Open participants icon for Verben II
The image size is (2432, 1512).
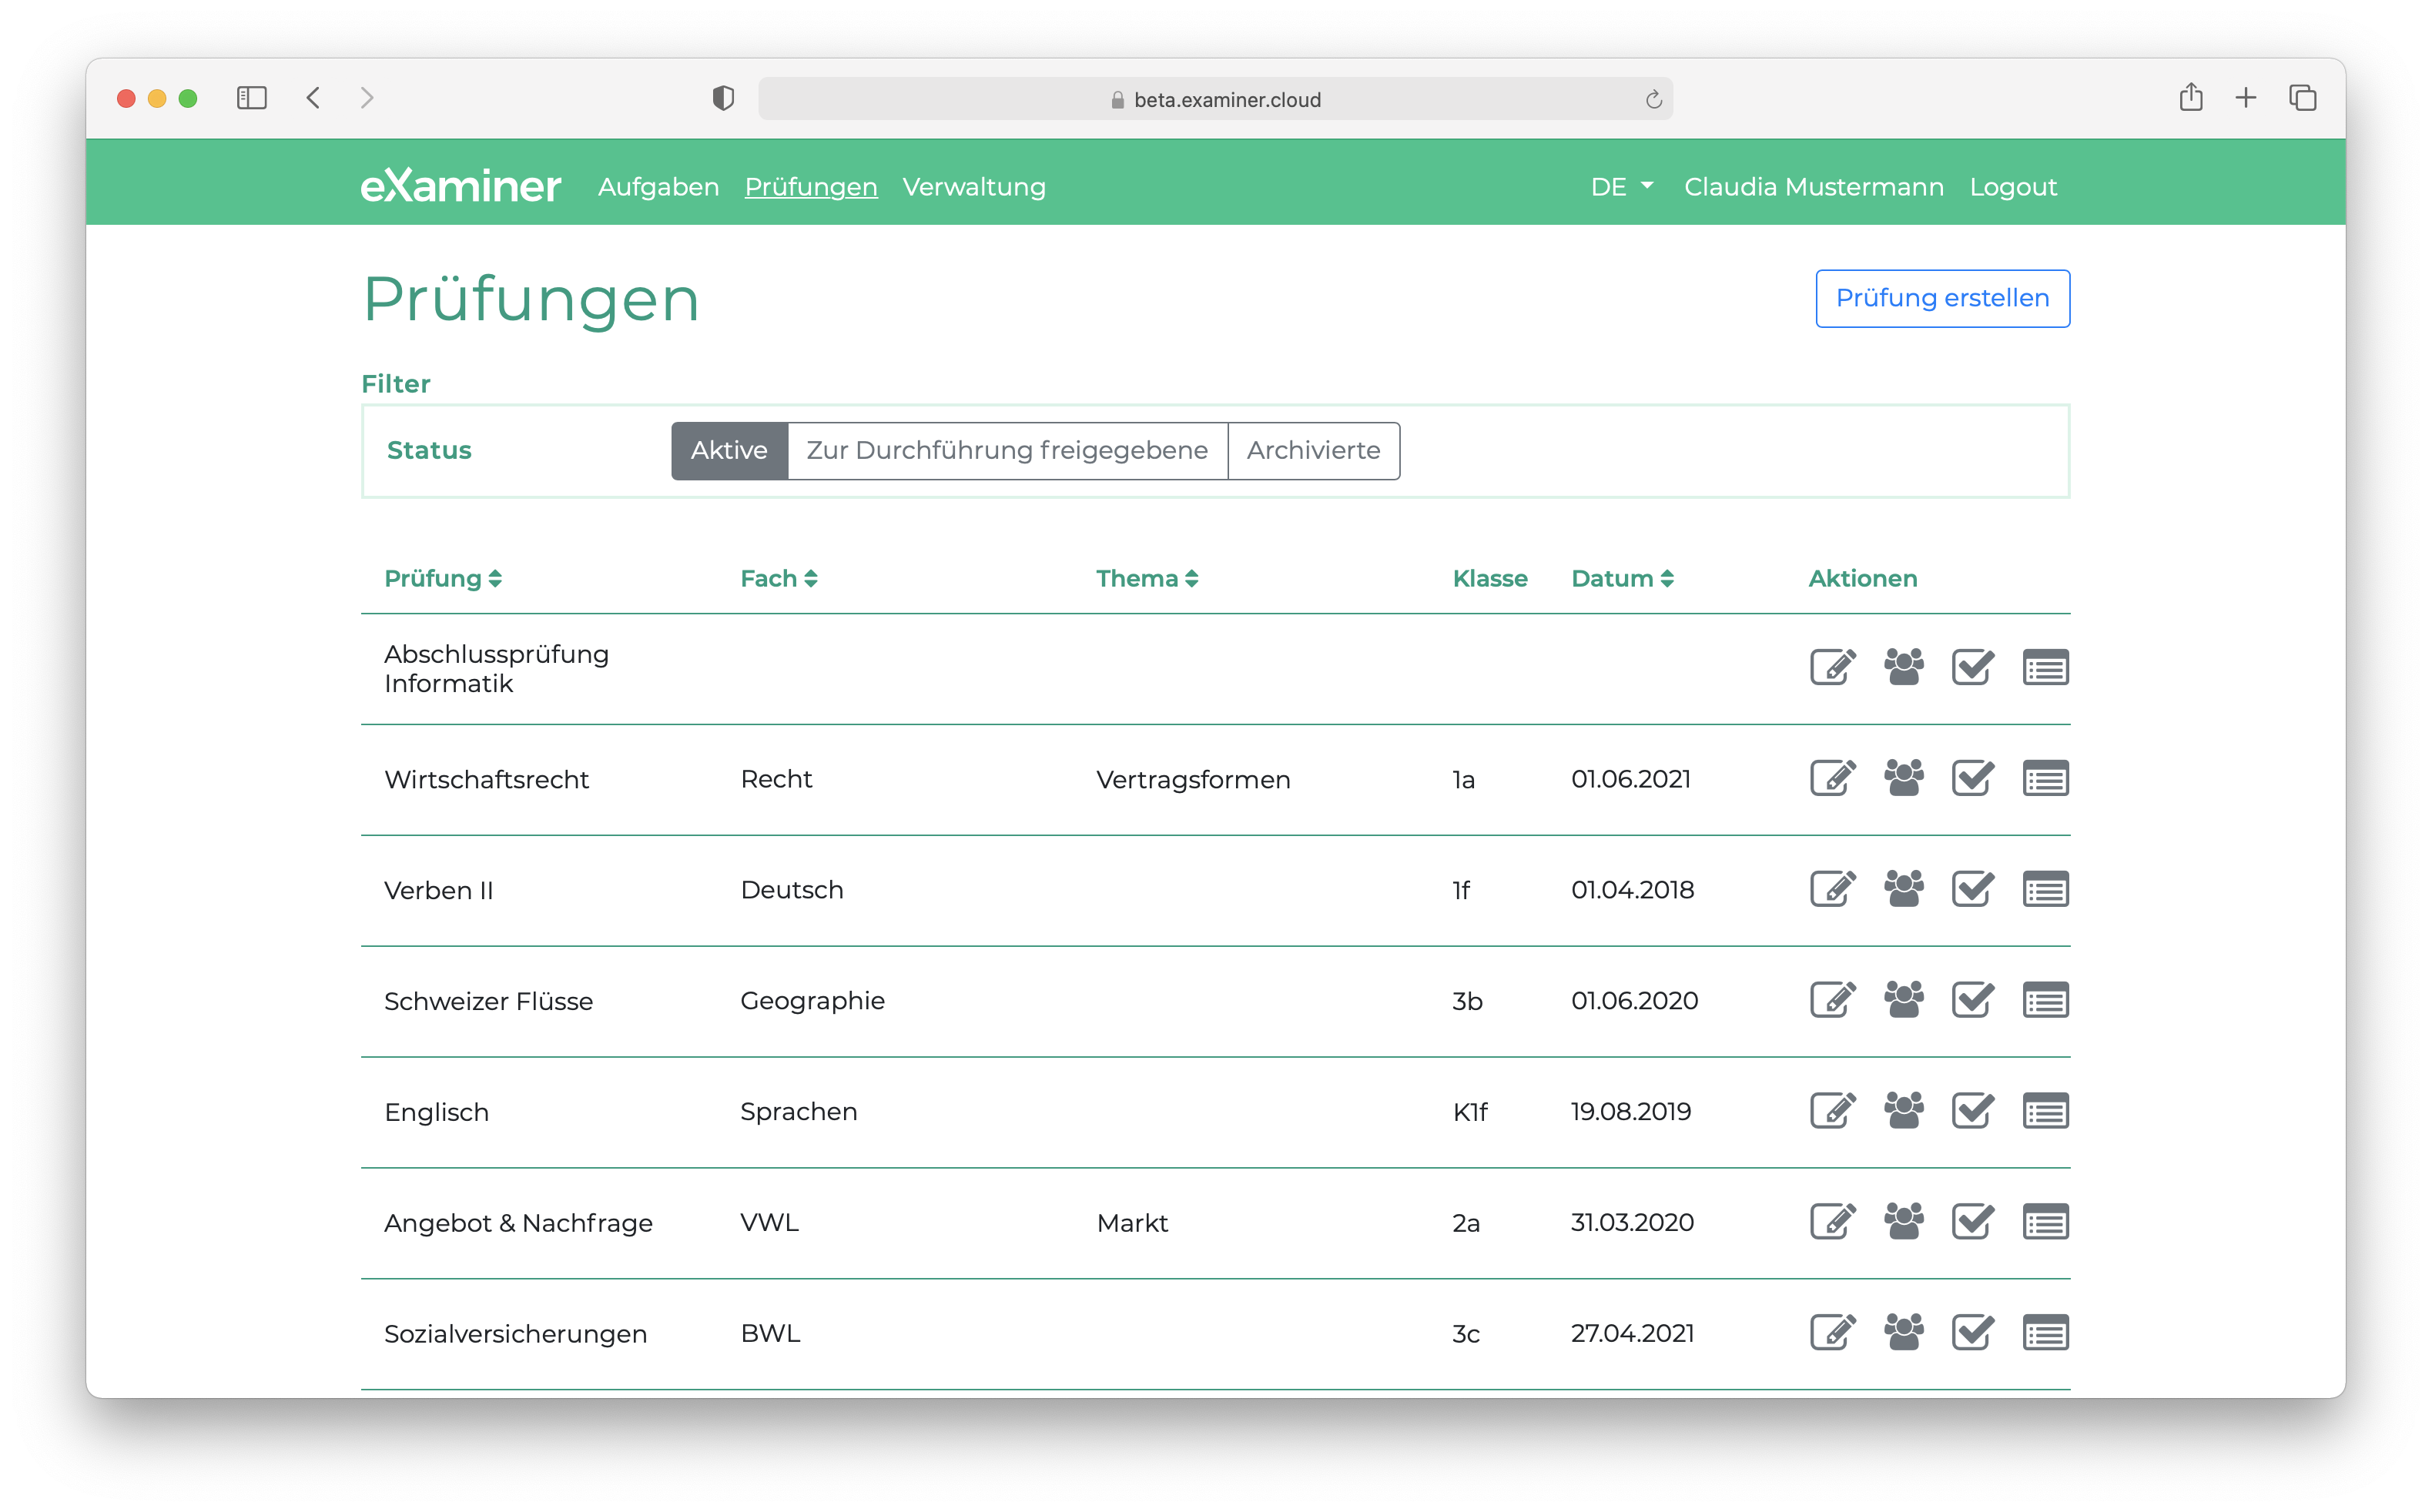(x=1903, y=889)
